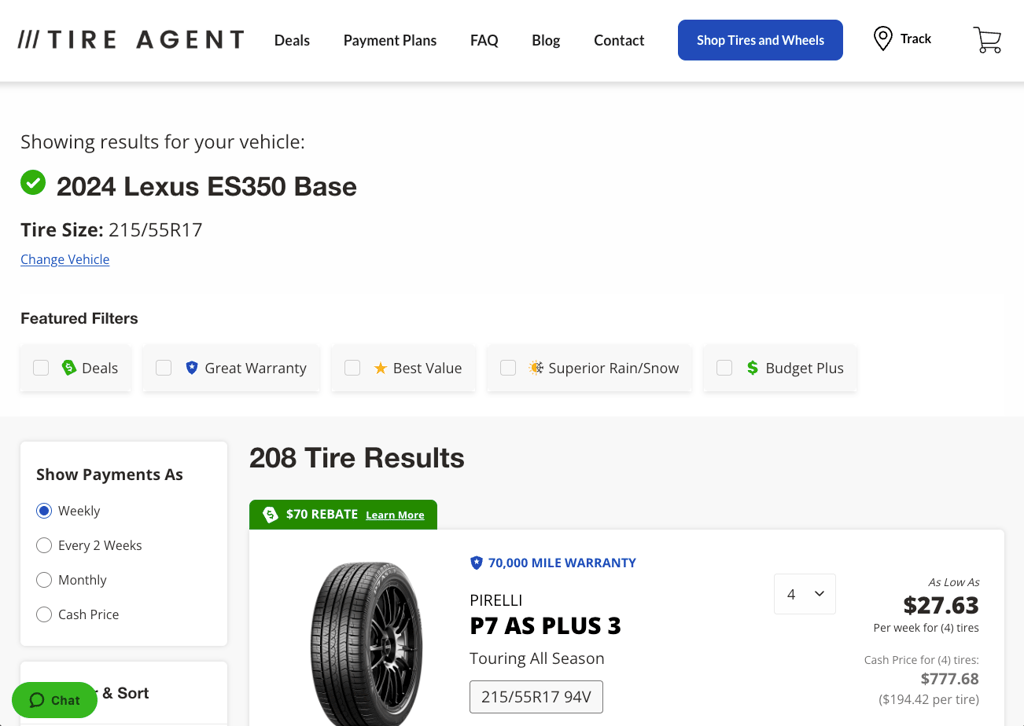Enable the Great Warranty filter checkbox
The image size is (1024, 726).
[164, 368]
